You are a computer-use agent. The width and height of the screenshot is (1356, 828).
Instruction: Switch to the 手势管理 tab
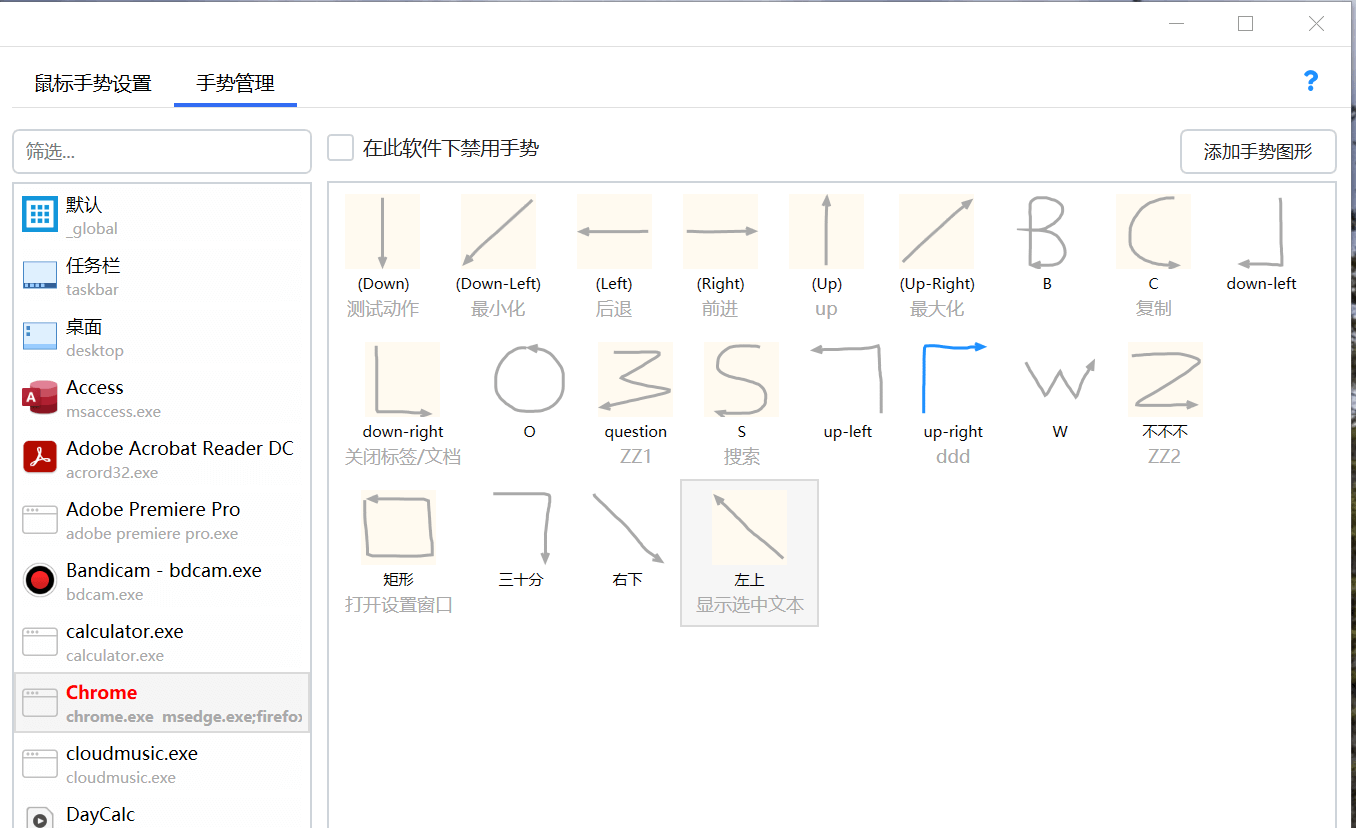235,83
